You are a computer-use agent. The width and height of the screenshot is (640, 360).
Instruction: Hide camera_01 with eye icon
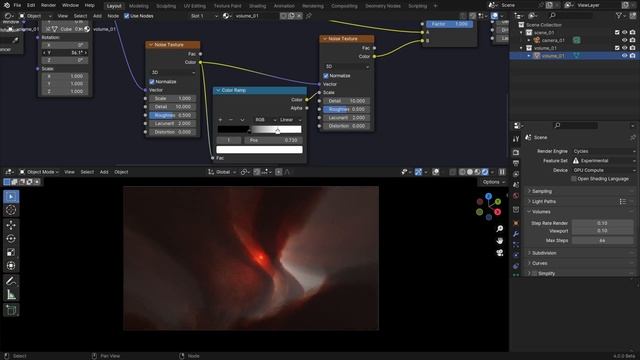[x=624, y=40]
